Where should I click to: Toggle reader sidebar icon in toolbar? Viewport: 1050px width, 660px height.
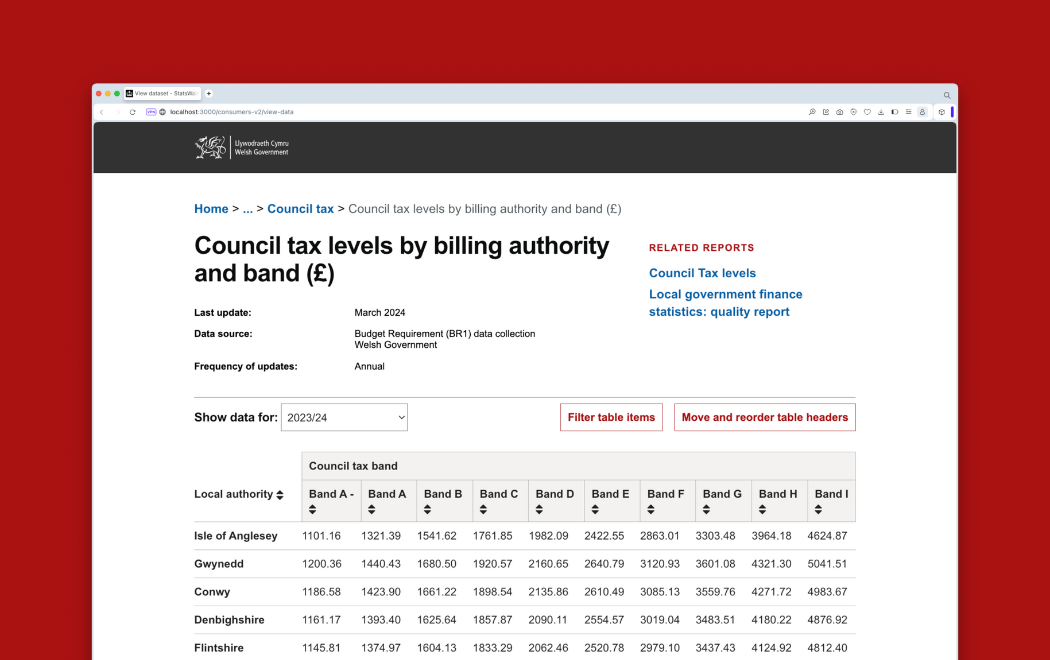895,112
